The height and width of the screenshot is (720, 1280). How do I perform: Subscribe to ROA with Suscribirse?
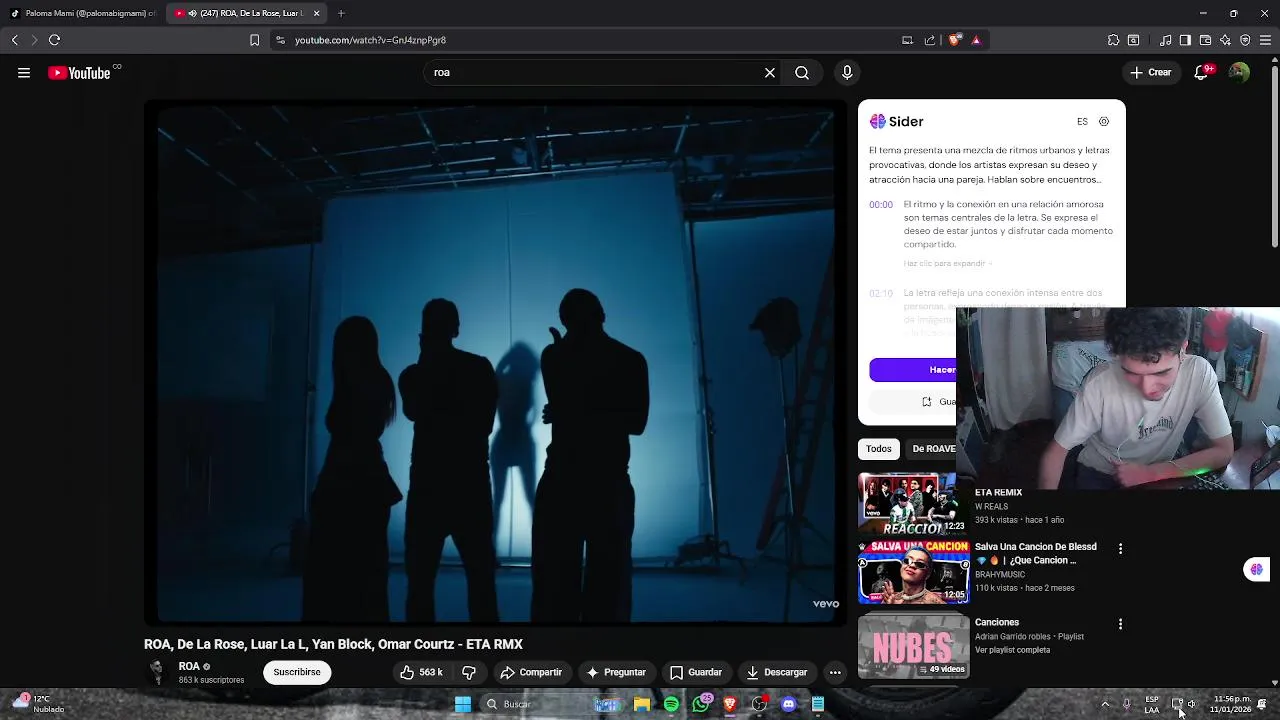pyautogui.click(x=297, y=672)
